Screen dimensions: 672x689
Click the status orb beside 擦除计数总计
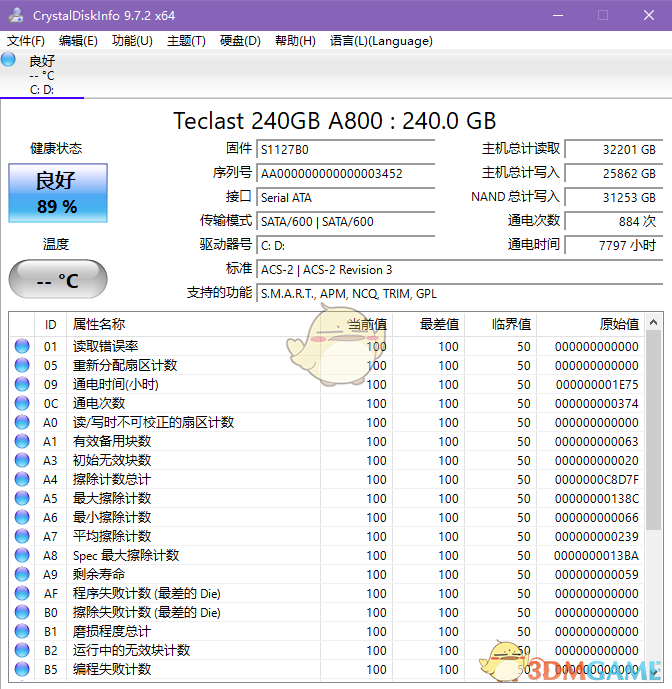click(x=22, y=479)
